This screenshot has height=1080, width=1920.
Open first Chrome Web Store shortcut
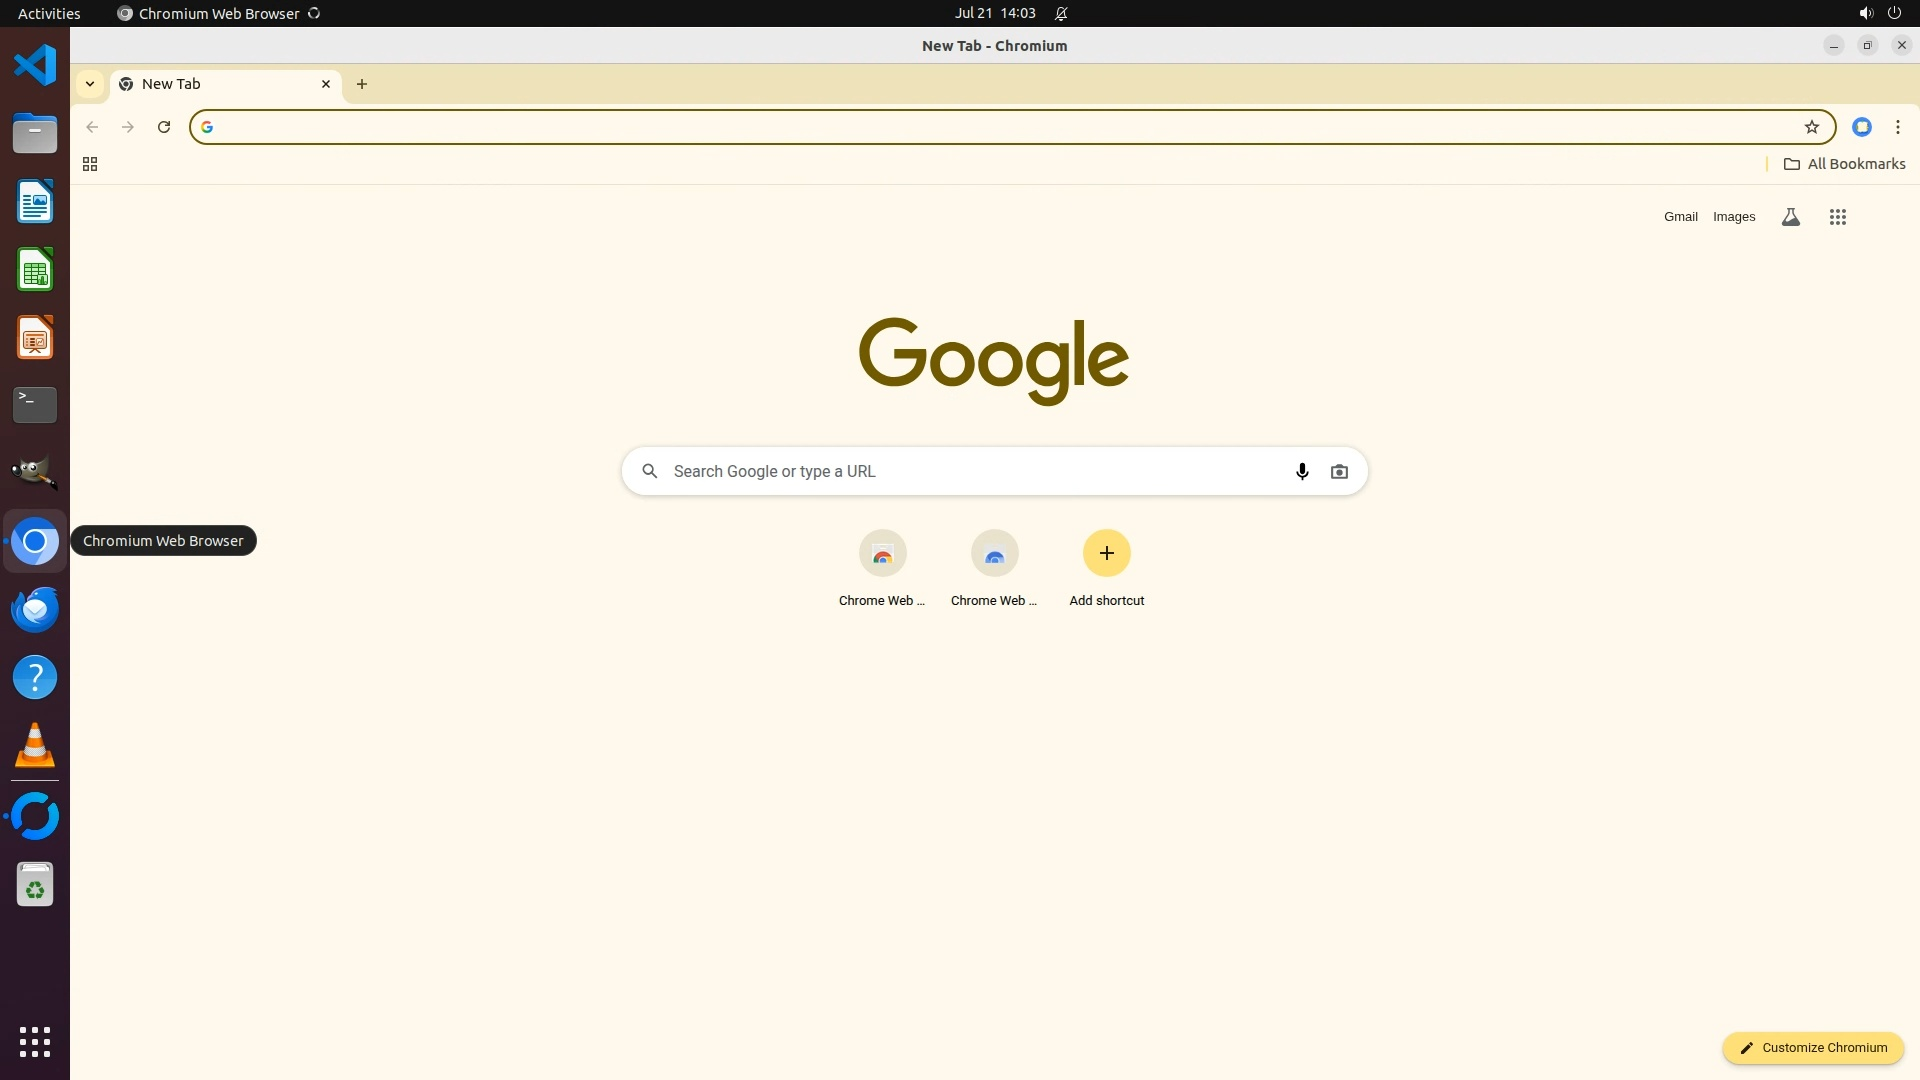pyautogui.click(x=882, y=554)
